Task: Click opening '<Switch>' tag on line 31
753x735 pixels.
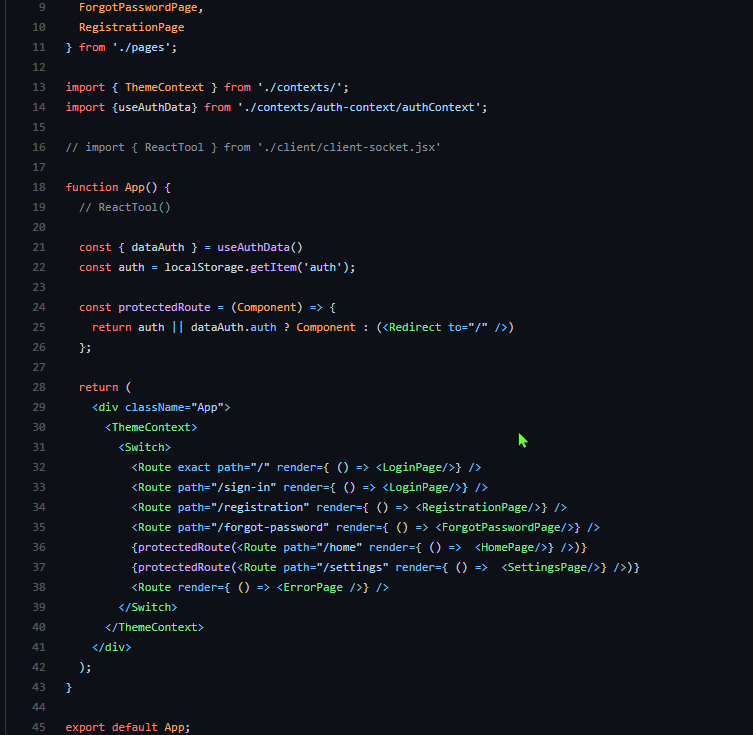Action: coord(145,447)
